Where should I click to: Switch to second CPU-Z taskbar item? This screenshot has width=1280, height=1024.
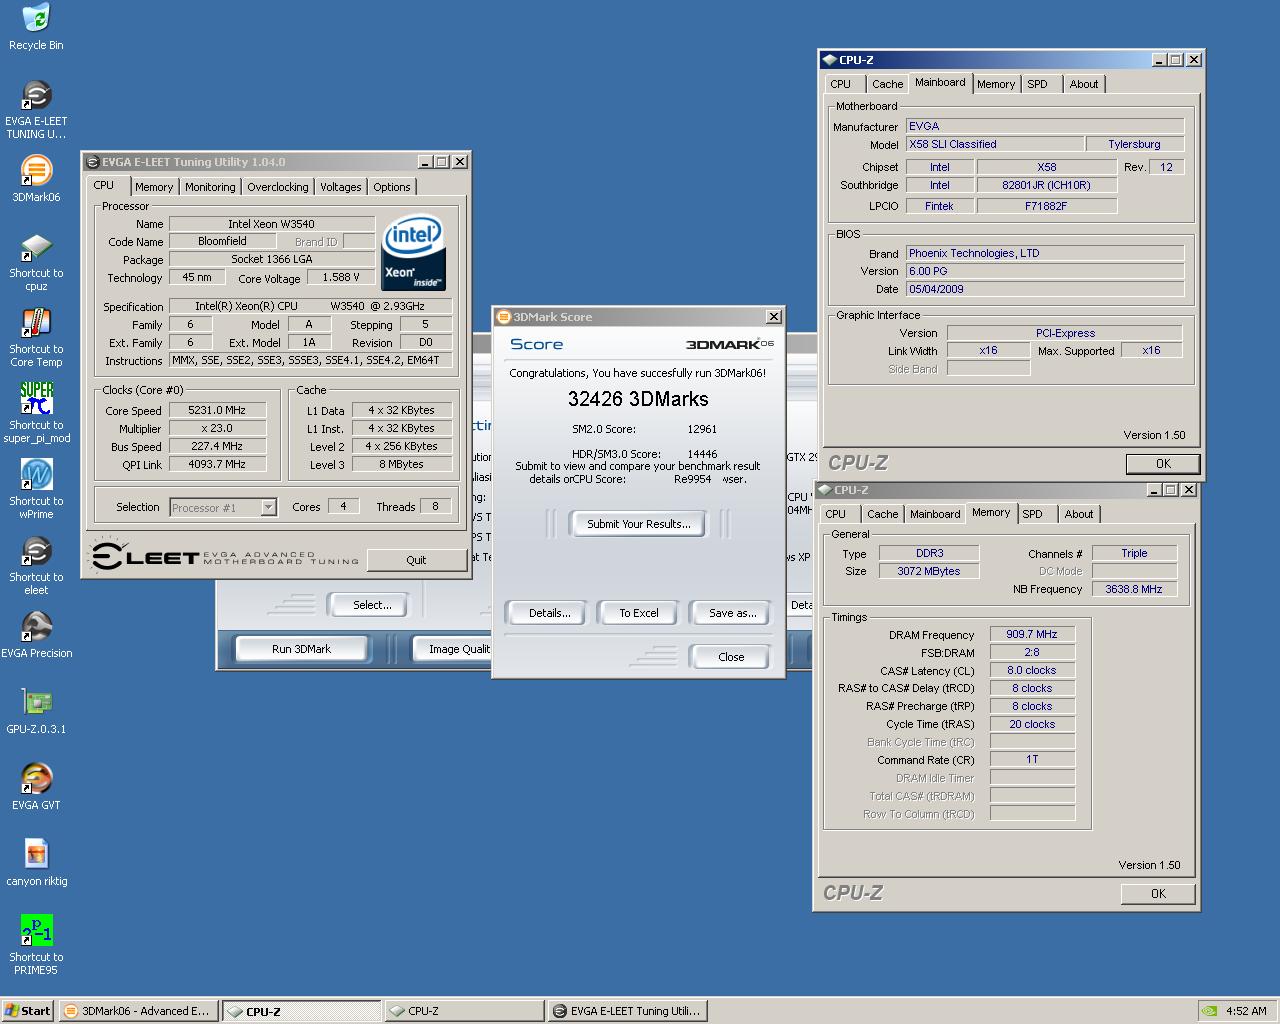coord(464,1011)
